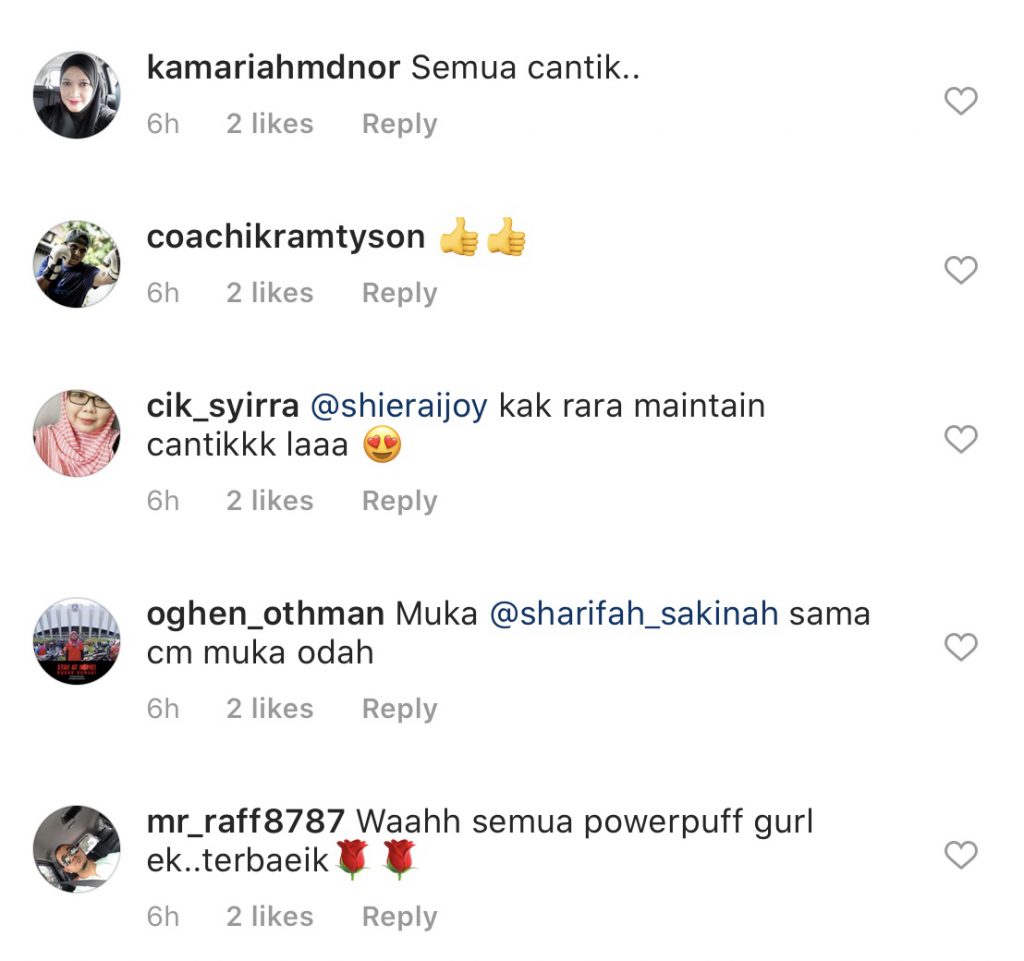Viewport: 1024px width, 961px height.
Task: Reply to oghen_othman's comment
Action: click(400, 709)
